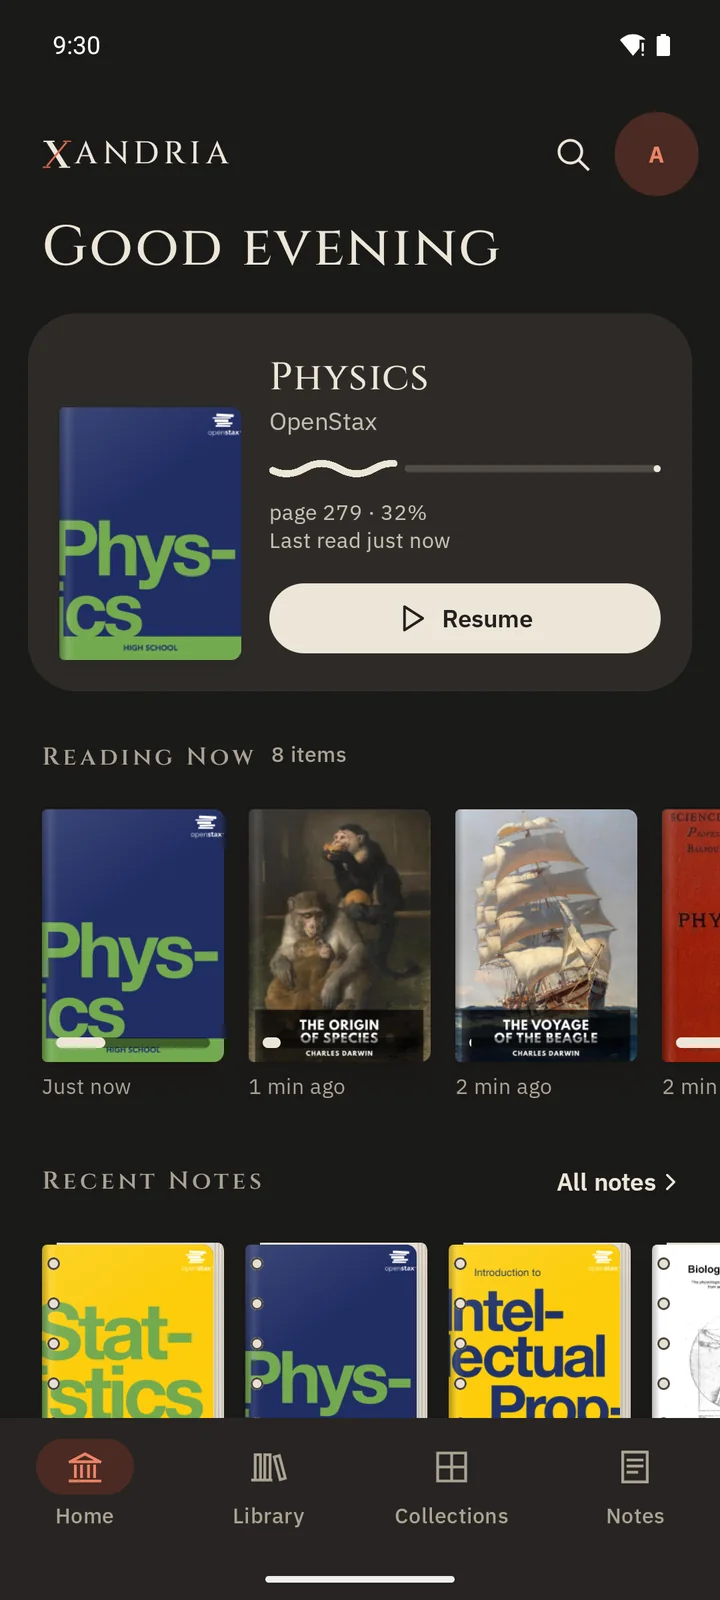Click the 'Just now' timestamp

[86, 1087]
